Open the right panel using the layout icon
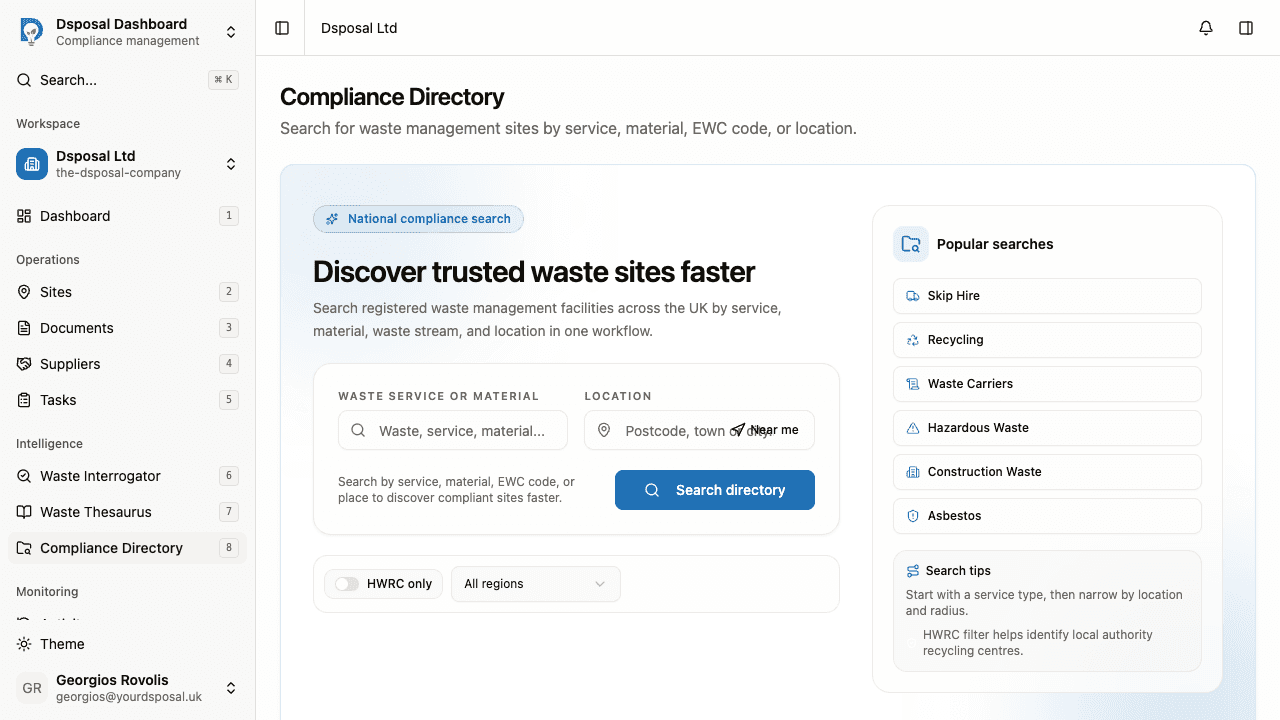Image resolution: width=1280 pixels, height=720 pixels. (x=1246, y=27)
